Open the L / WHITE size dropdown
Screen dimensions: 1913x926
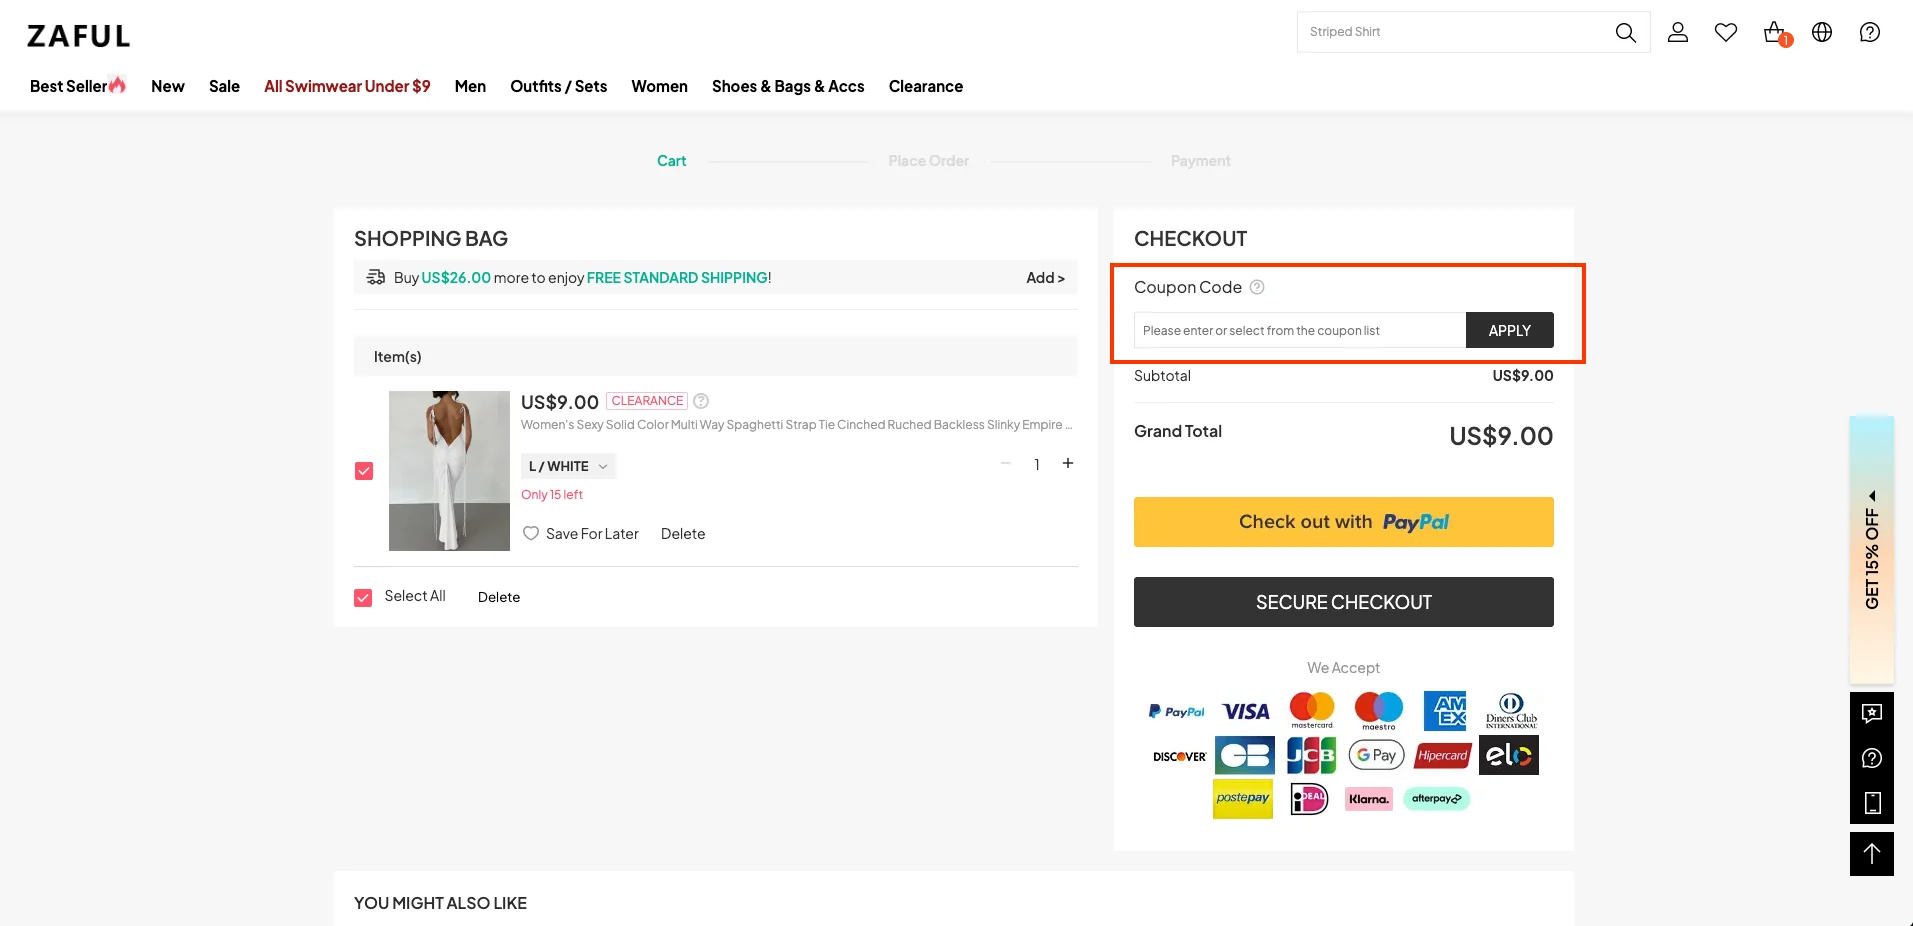click(568, 466)
